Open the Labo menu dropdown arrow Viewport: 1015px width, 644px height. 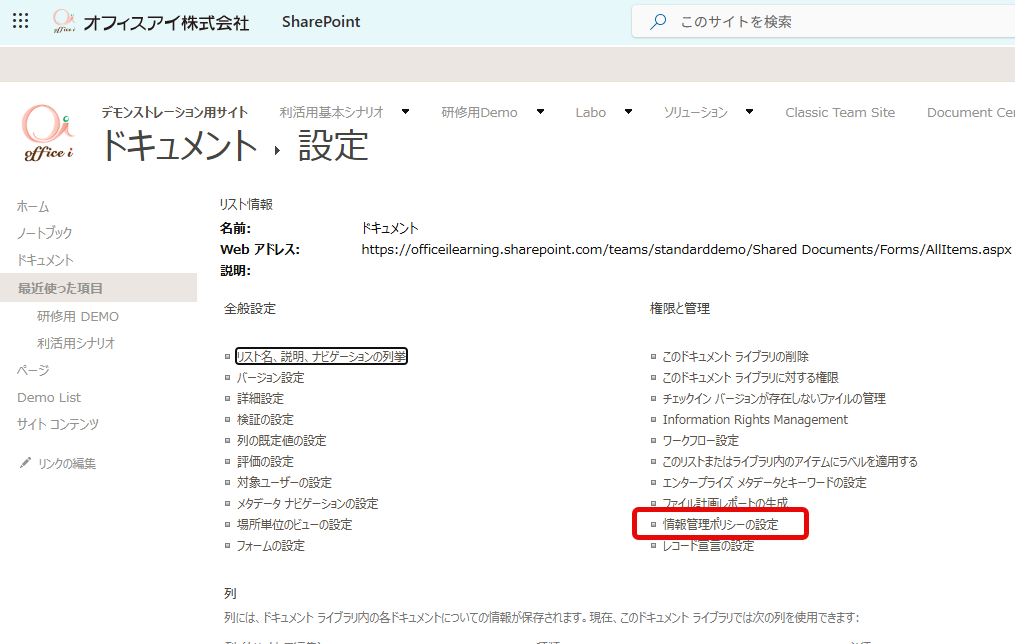point(628,112)
